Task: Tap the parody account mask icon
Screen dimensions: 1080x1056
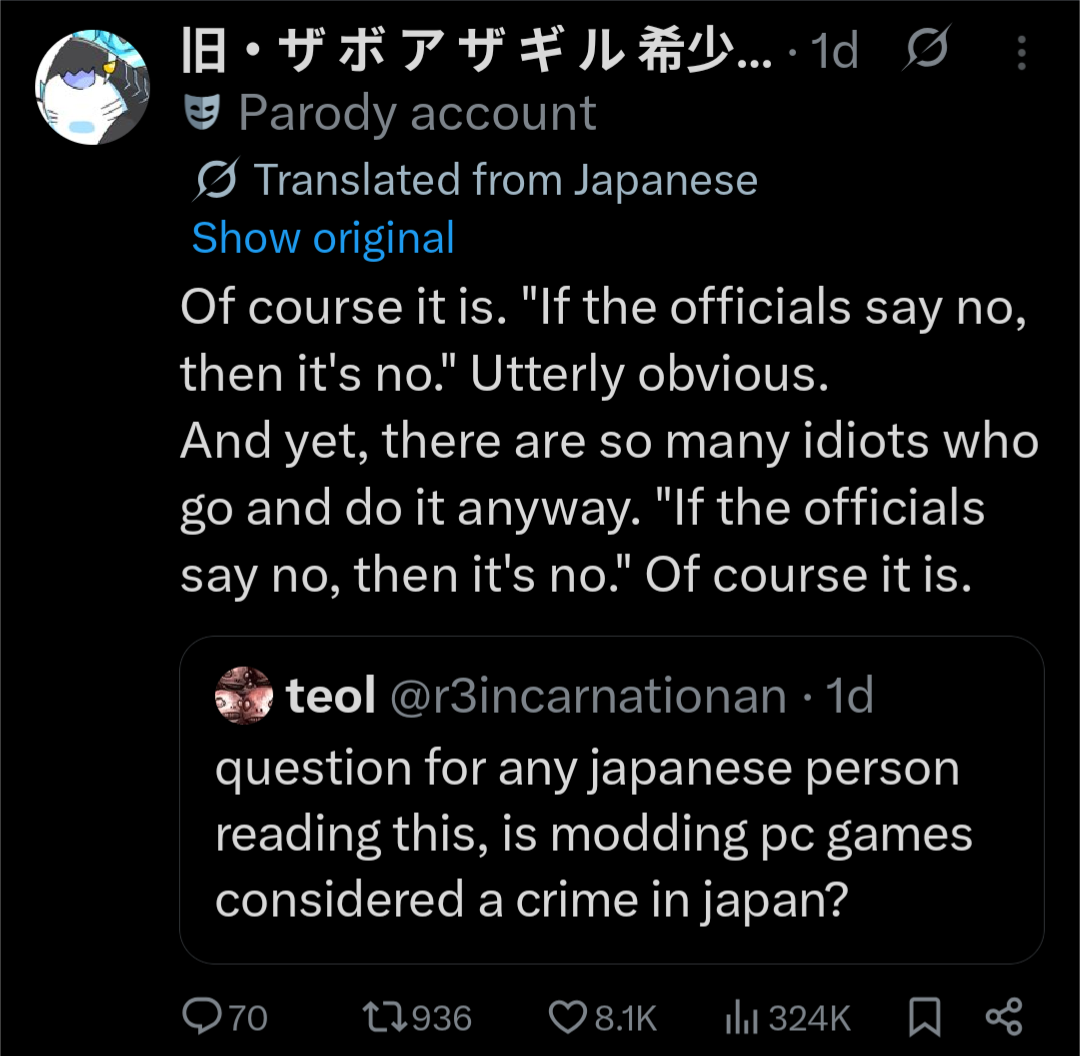Action: point(203,115)
